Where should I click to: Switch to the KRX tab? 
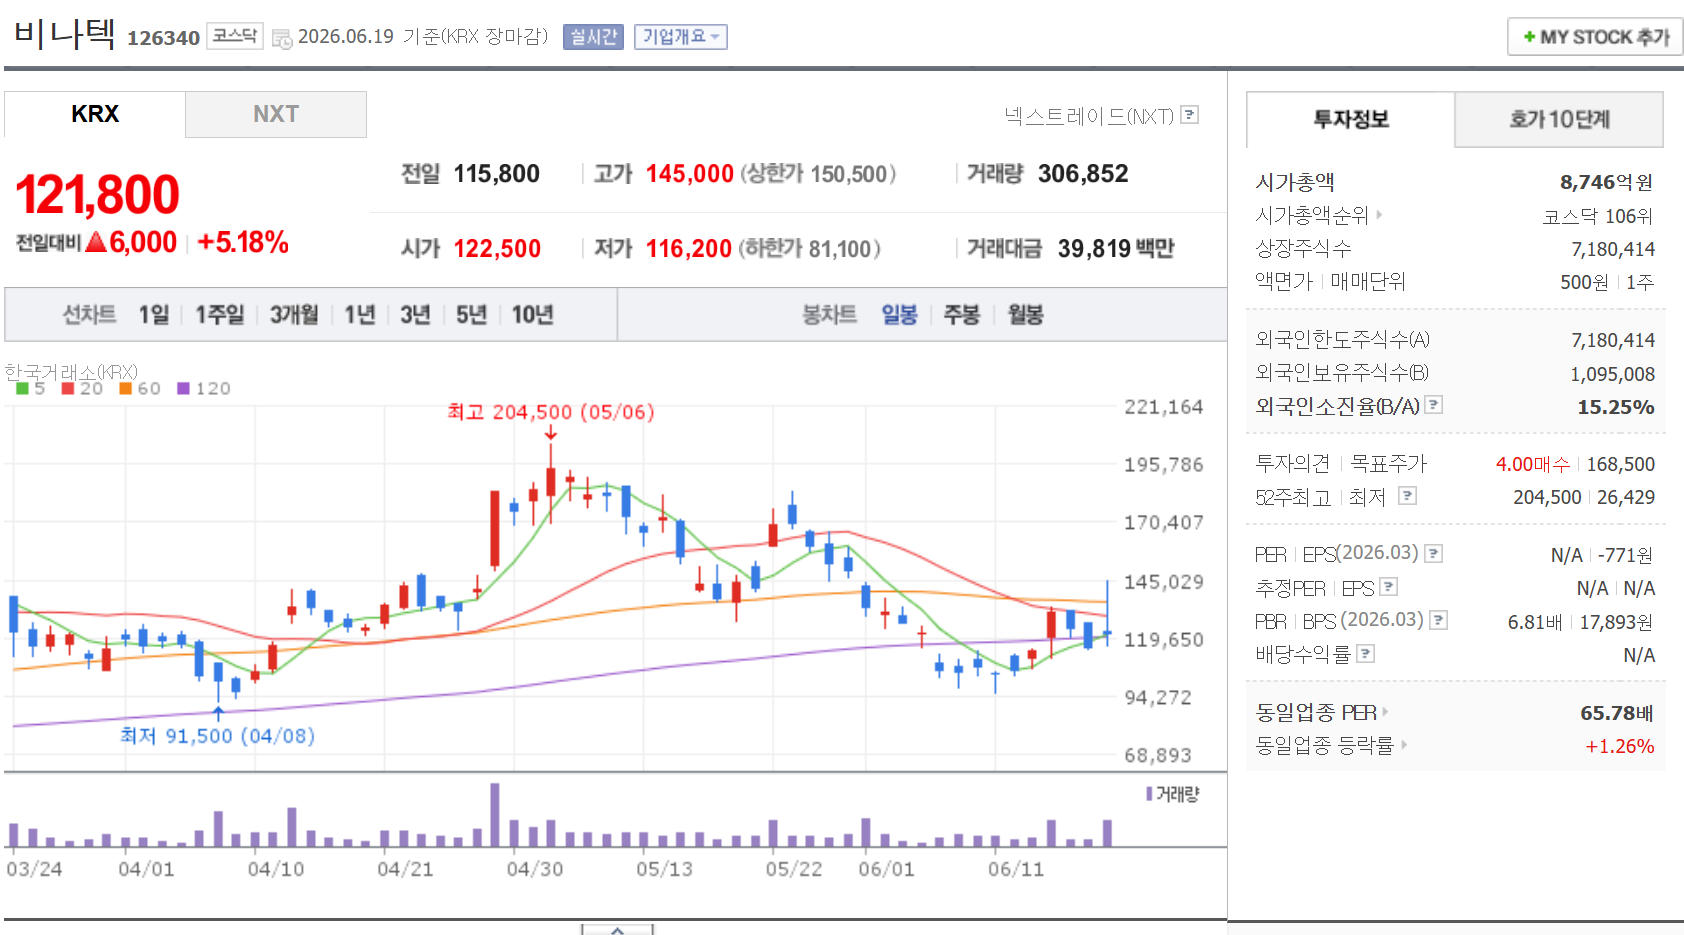(x=95, y=114)
